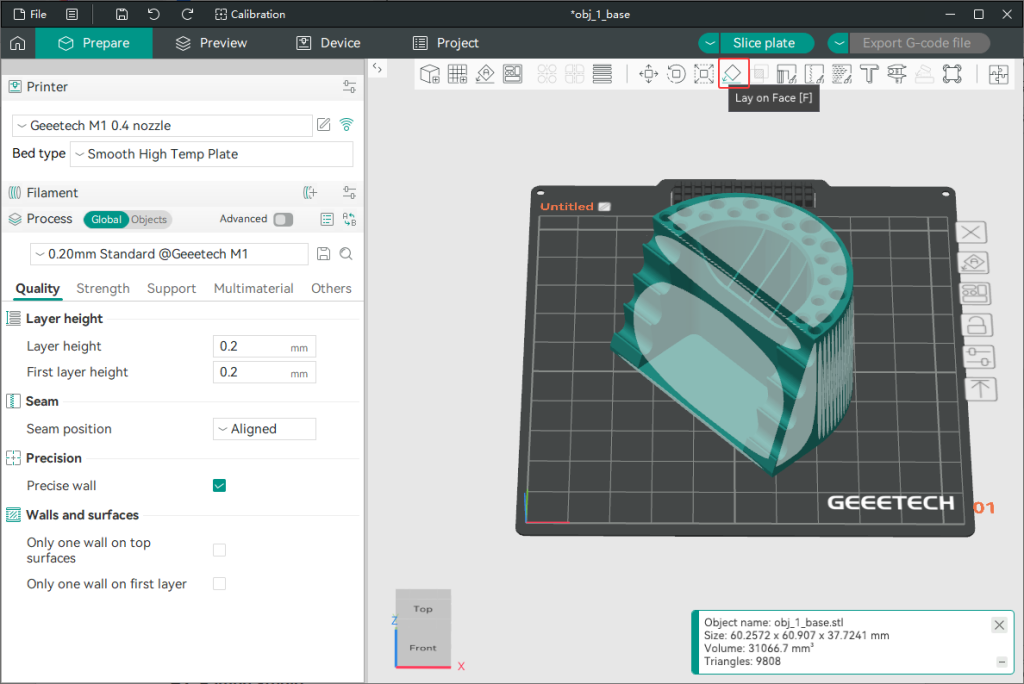Click the Add object cube icon
This screenshot has width=1024, height=684.
(x=430, y=73)
